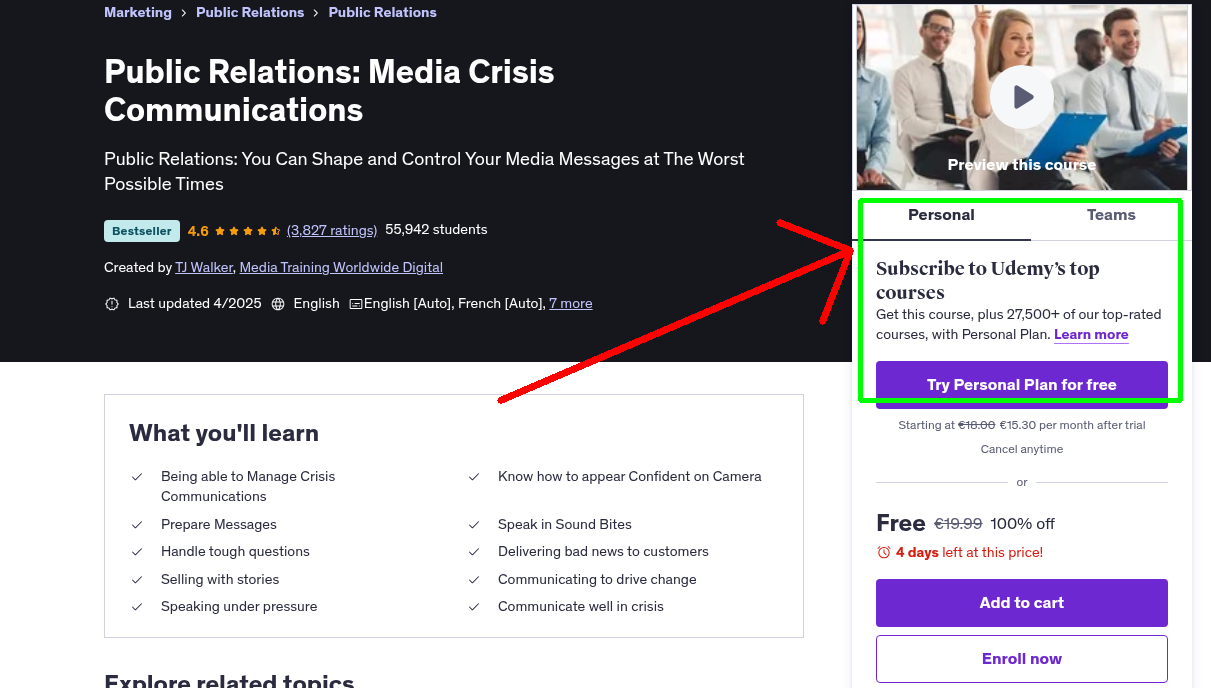The width and height of the screenshot is (1211, 688).
Task: Open instructor TJ Walker's profile
Action: pyautogui.click(x=204, y=268)
